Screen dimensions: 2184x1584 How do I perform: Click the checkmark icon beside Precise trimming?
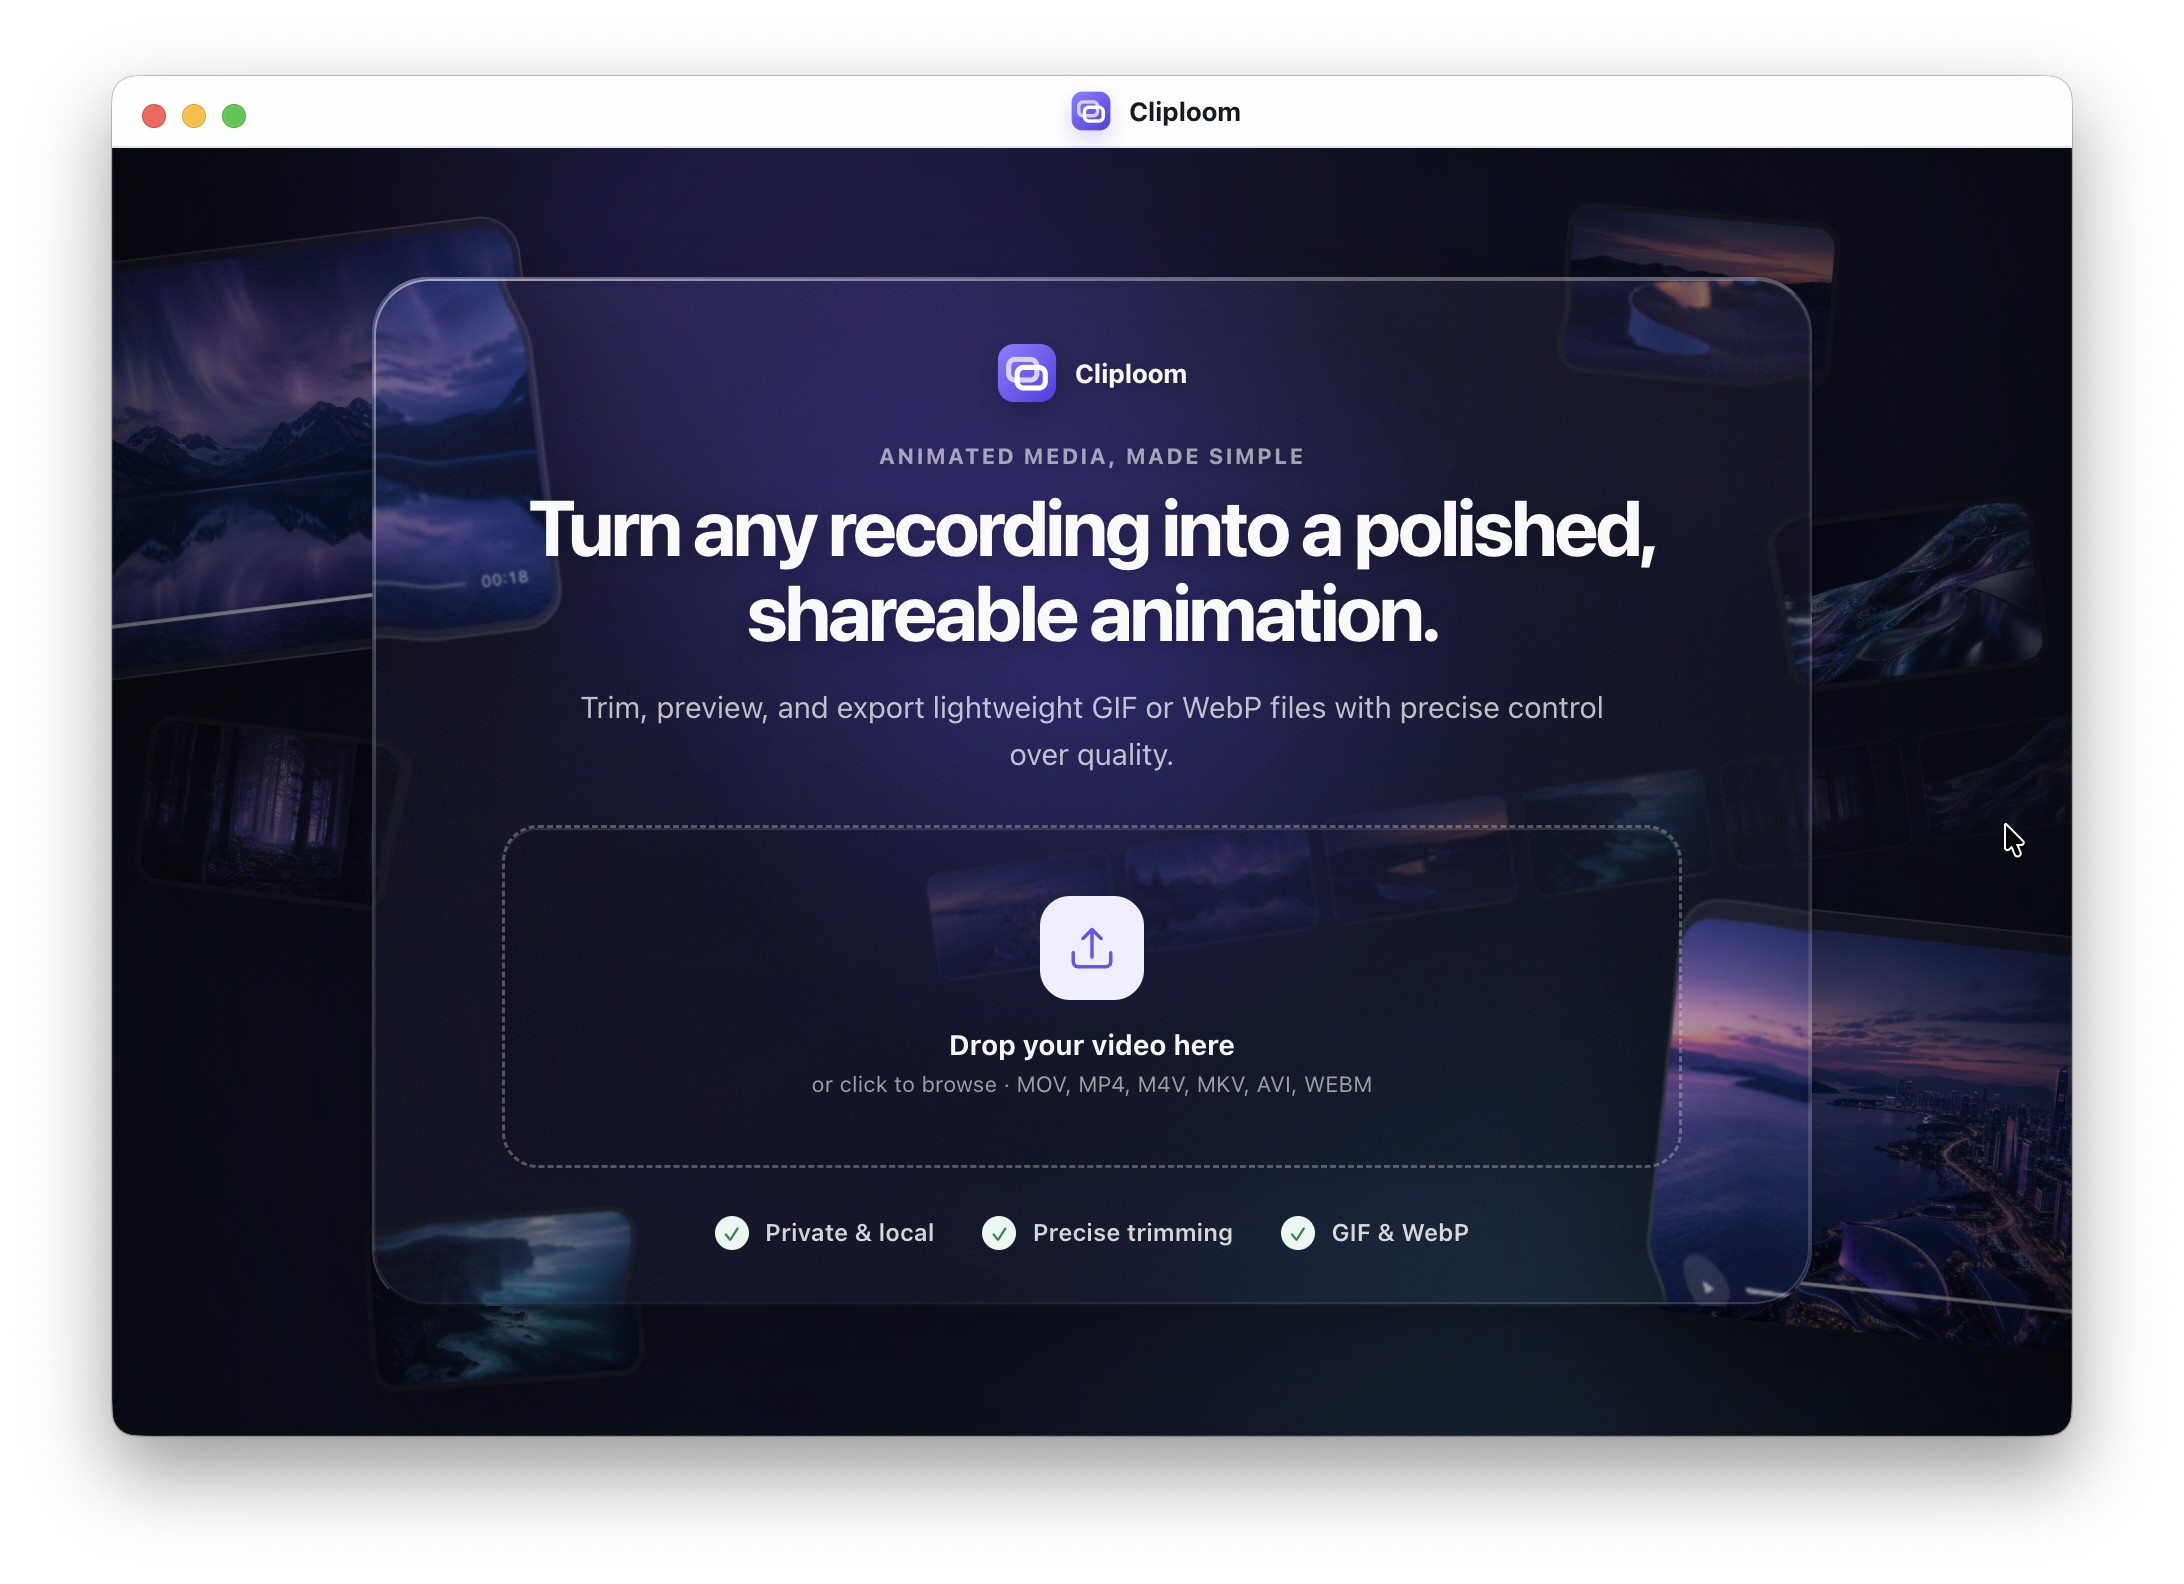click(998, 1233)
